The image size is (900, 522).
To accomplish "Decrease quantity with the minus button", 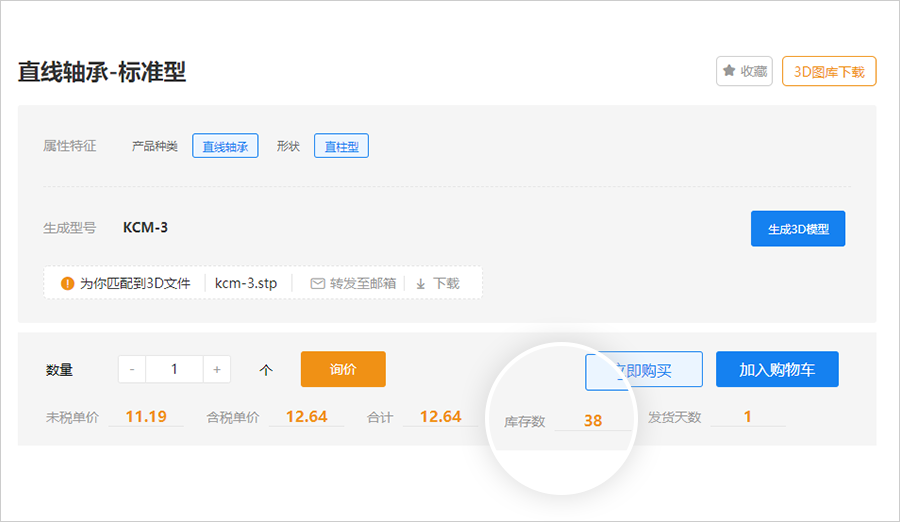I will [x=132, y=369].
